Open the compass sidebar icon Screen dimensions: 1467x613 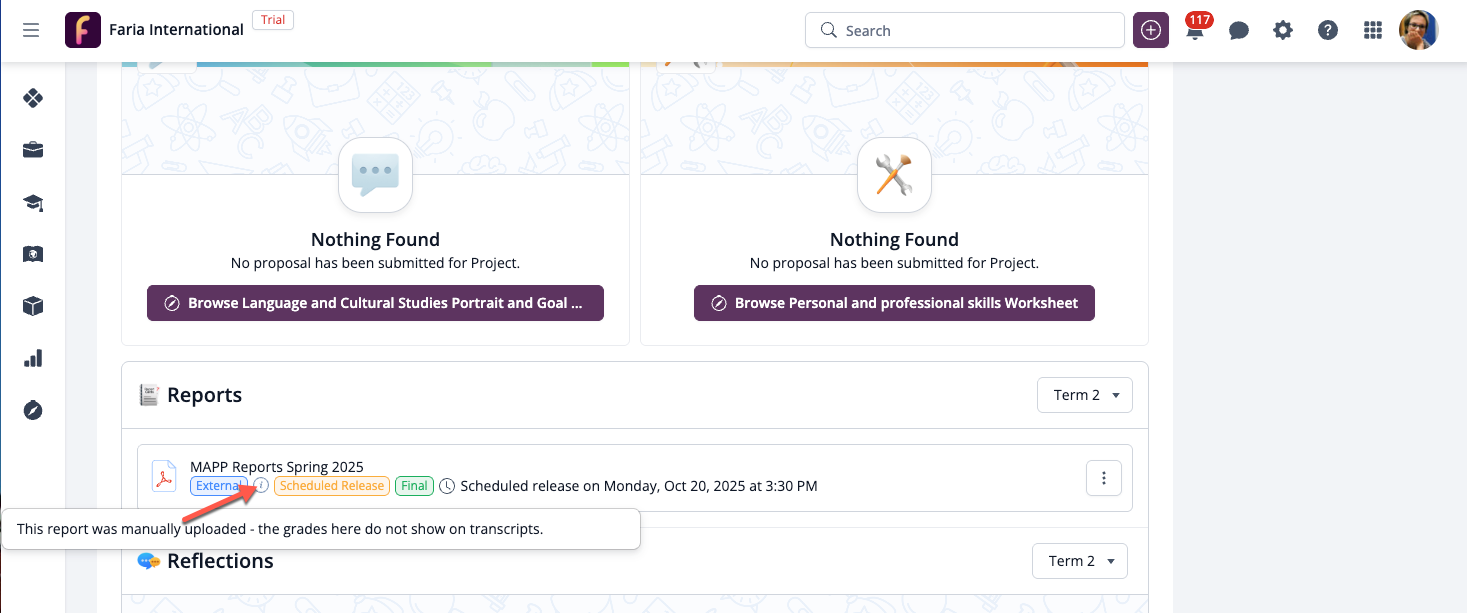pyautogui.click(x=33, y=410)
